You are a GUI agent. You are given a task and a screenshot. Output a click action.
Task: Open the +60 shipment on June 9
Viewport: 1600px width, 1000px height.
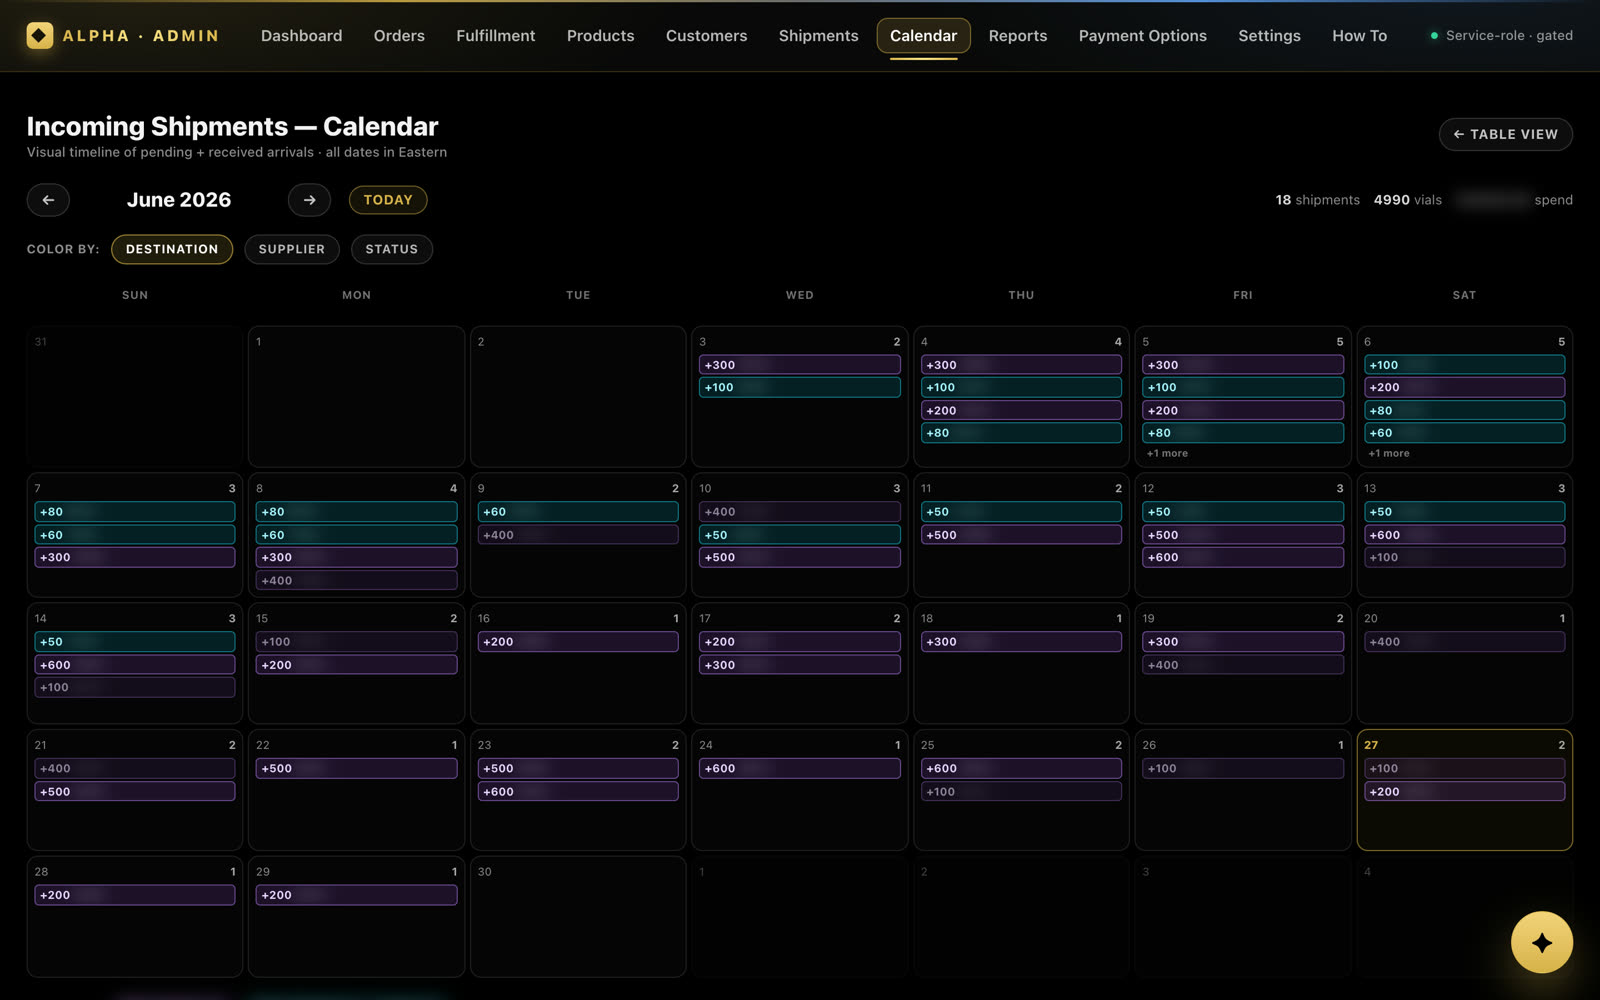tap(578, 511)
